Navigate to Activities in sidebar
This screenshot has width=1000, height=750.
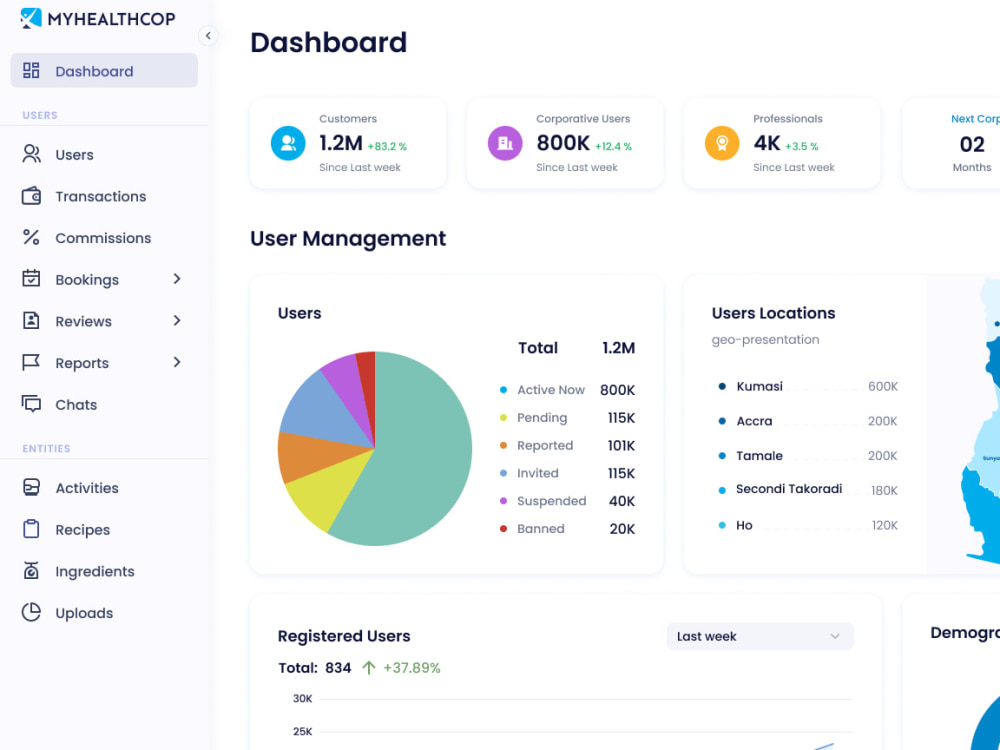(x=87, y=488)
